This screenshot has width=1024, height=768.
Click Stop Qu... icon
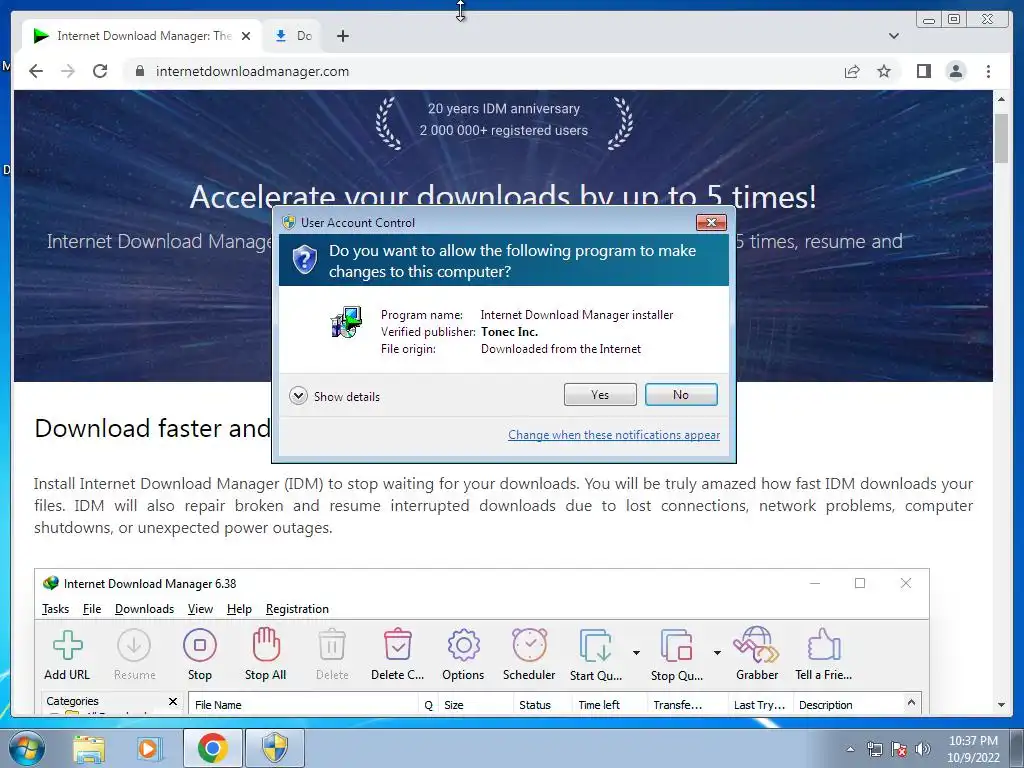[x=676, y=646]
